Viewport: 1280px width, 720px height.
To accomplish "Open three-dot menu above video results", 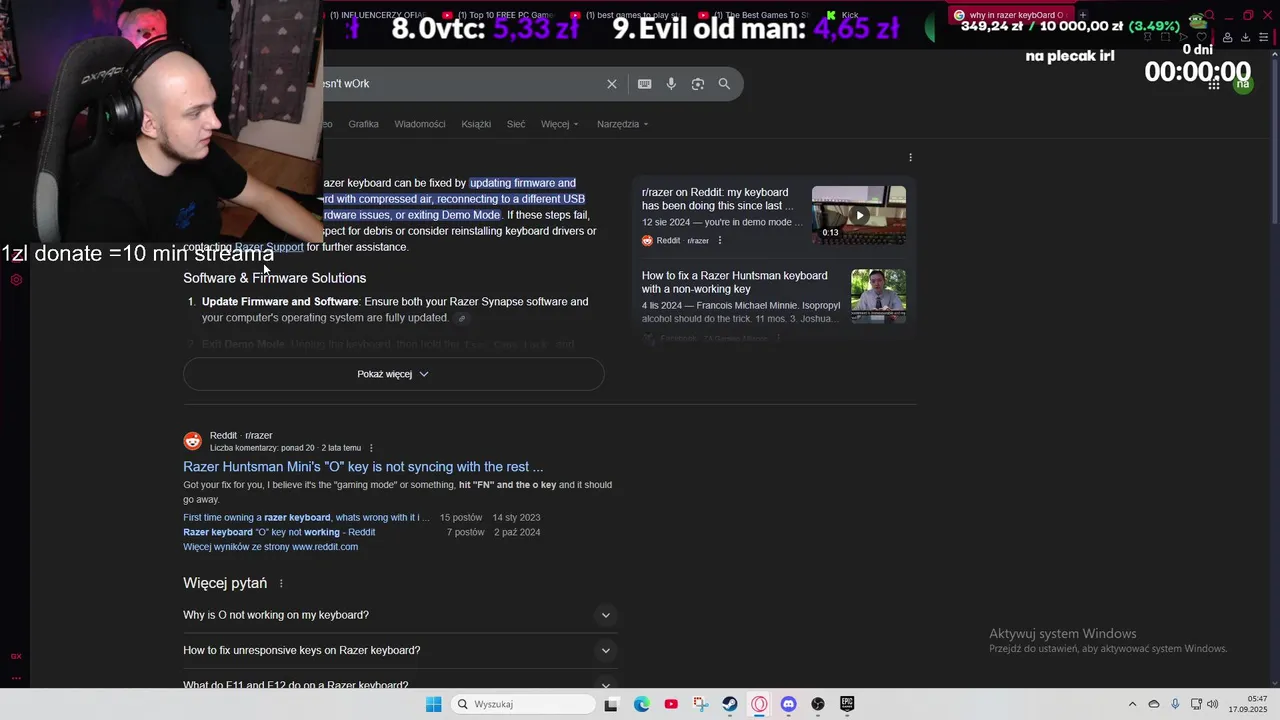I will pyautogui.click(x=910, y=157).
